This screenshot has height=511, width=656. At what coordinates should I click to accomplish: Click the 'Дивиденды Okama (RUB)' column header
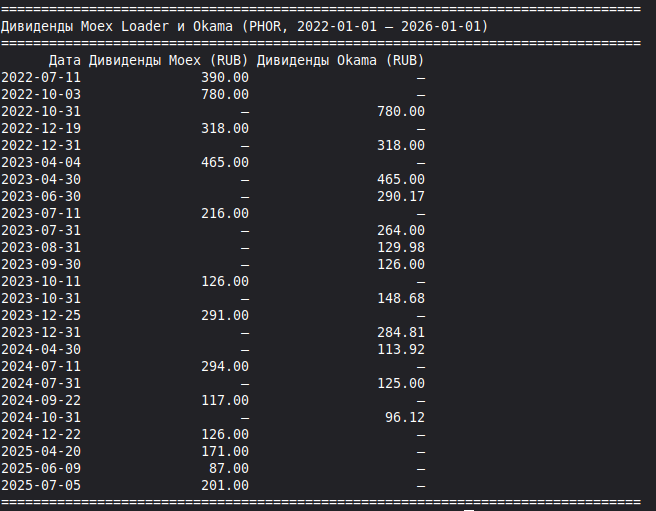pos(340,60)
